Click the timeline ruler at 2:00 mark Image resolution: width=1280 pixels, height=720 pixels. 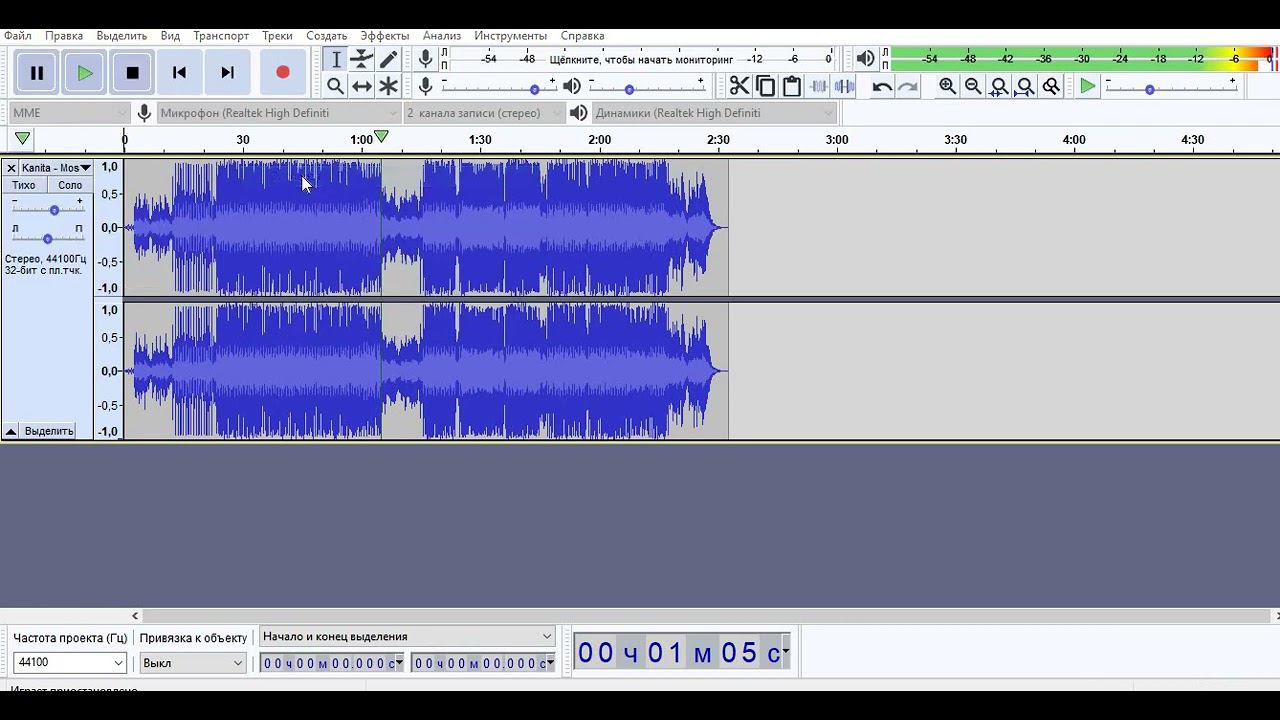tap(599, 140)
